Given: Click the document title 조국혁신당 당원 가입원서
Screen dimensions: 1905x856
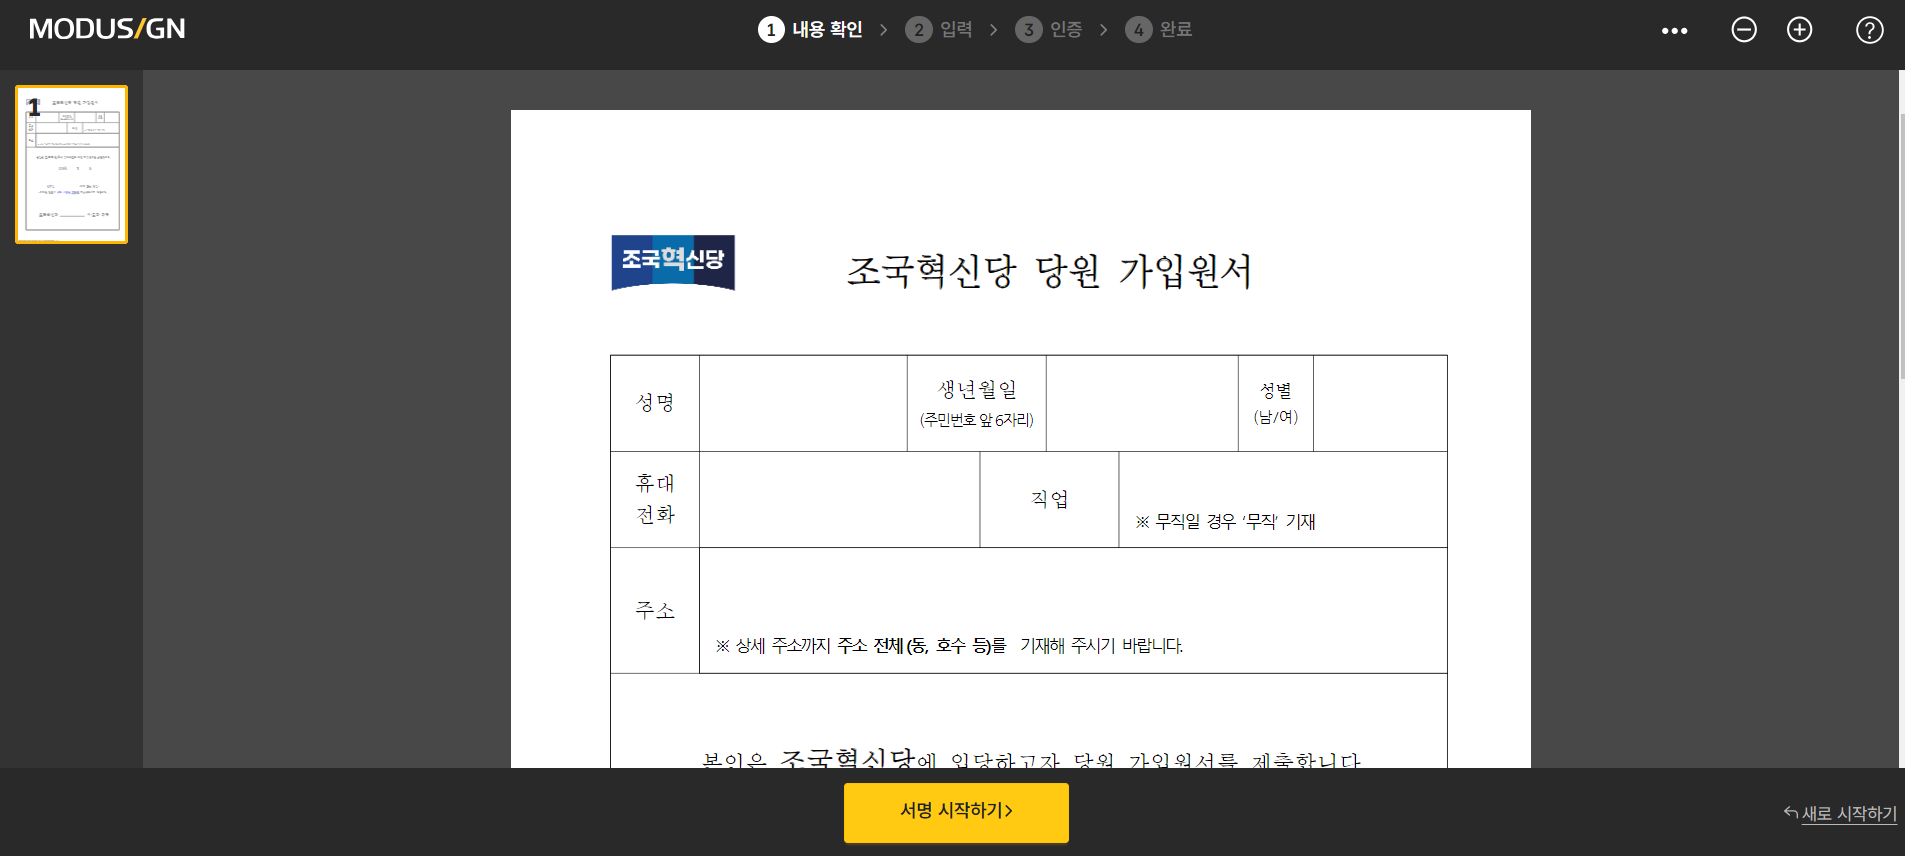Looking at the screenshot, I should pos(1049,271).
